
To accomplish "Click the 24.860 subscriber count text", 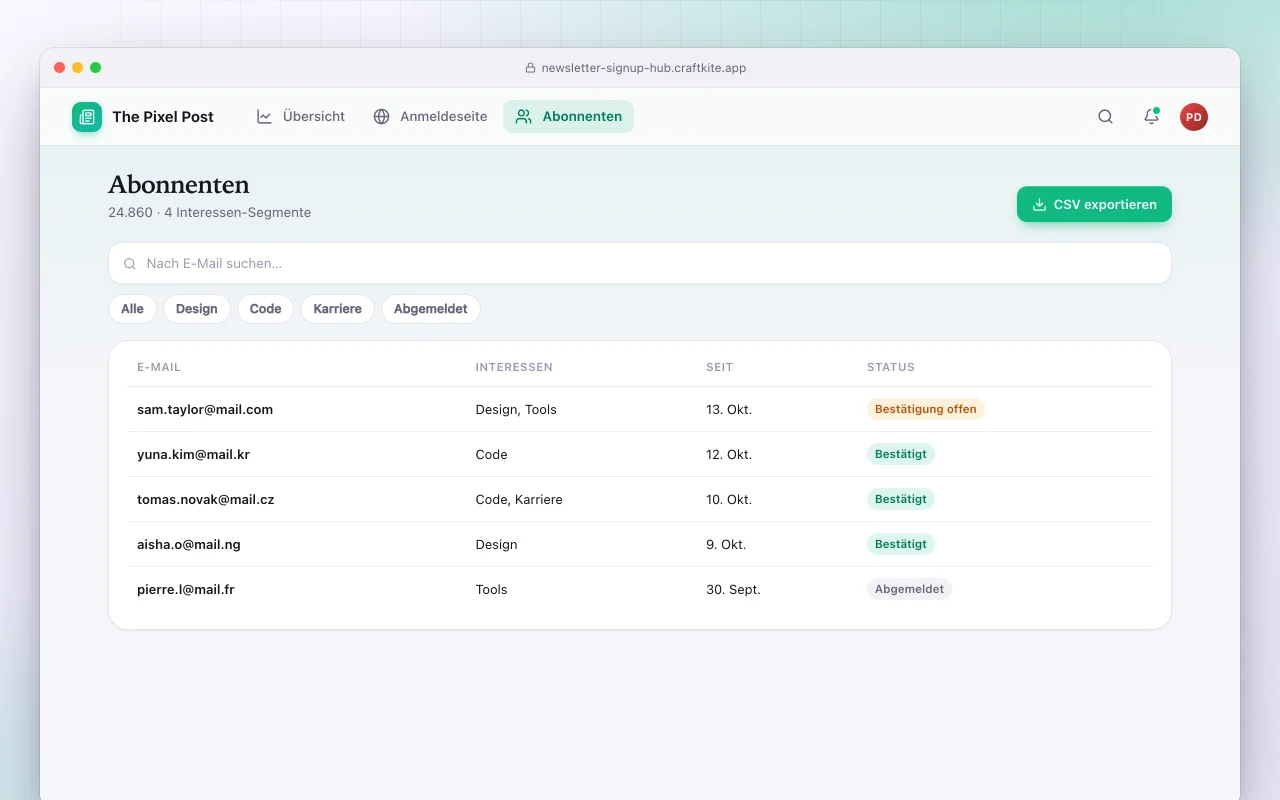I will pyautogui.click(x=130, y=212).
